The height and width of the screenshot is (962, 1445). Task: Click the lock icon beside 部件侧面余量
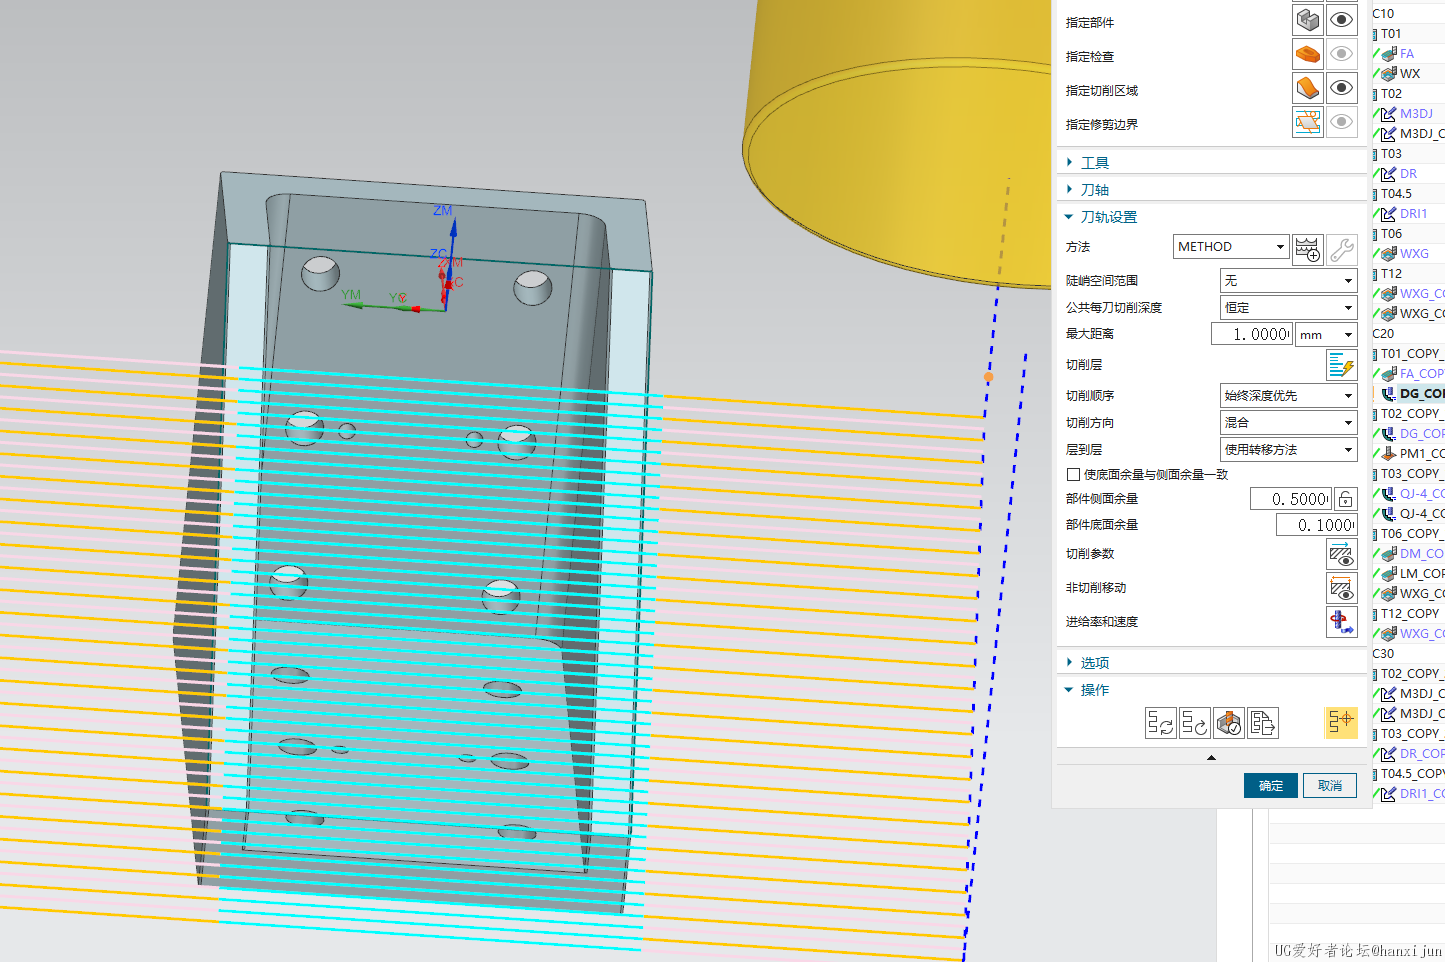tap(1346, 499)
